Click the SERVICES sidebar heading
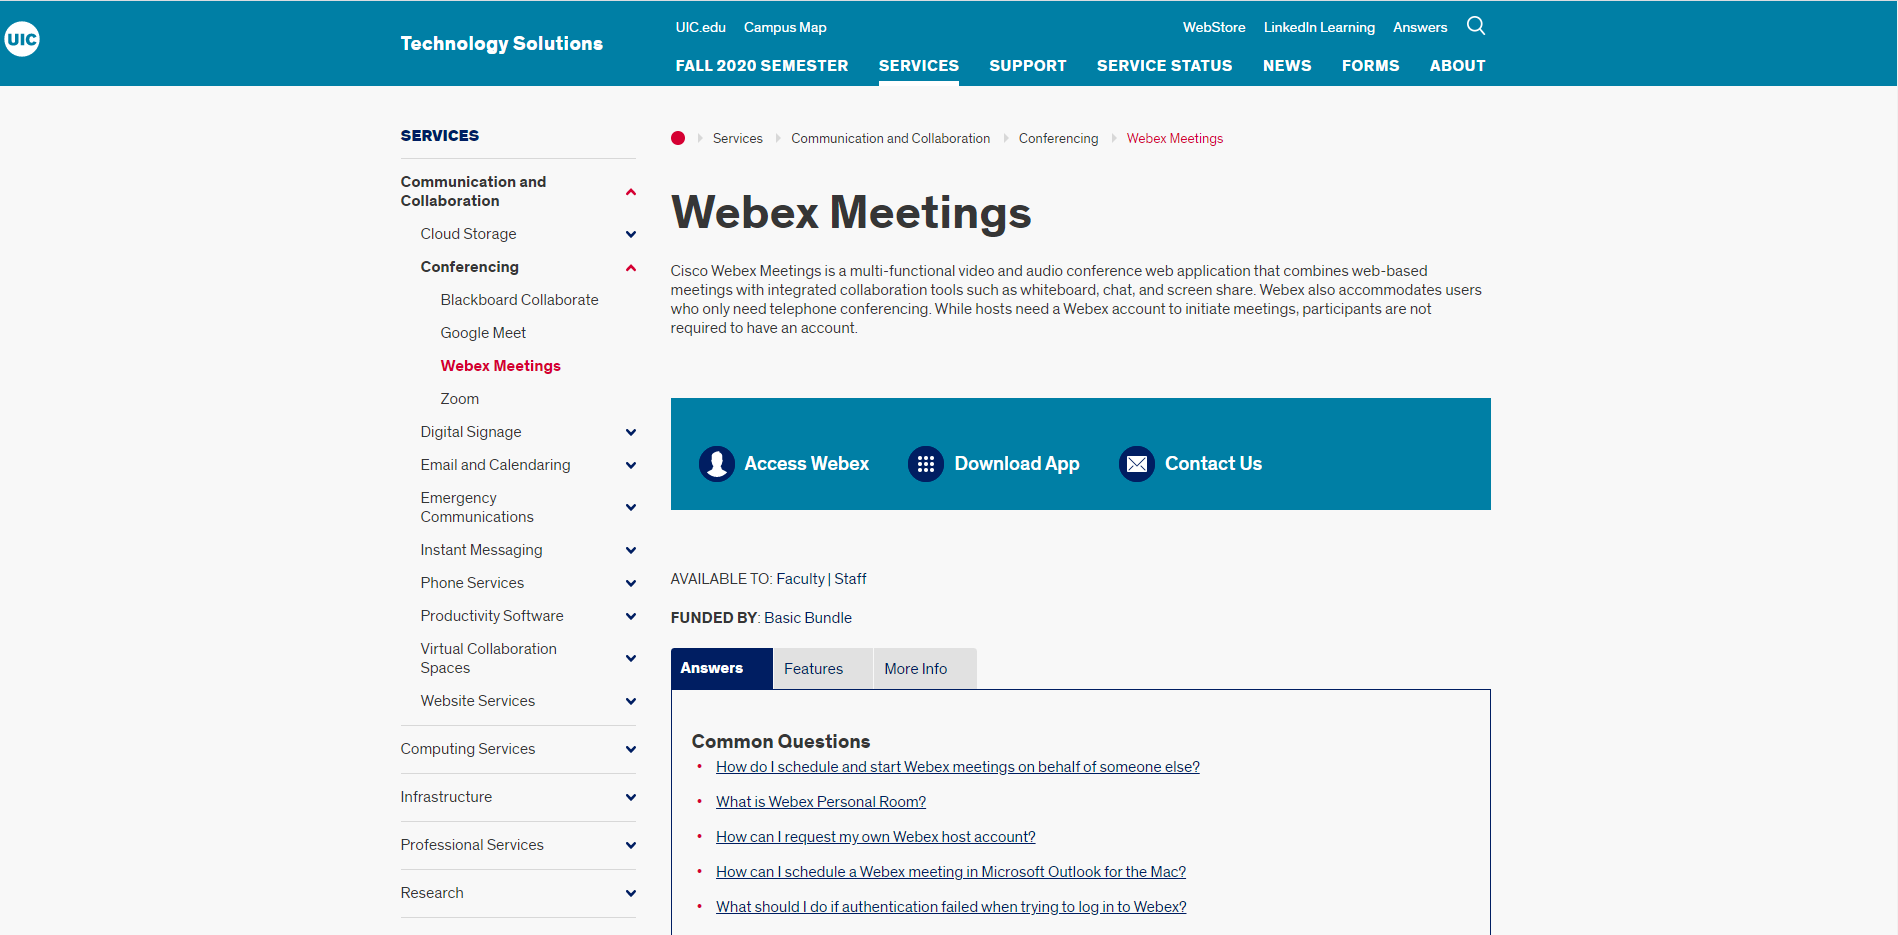Image resolution: width=1898 pixels, height=935 pixels. click(x=440, y=136)
